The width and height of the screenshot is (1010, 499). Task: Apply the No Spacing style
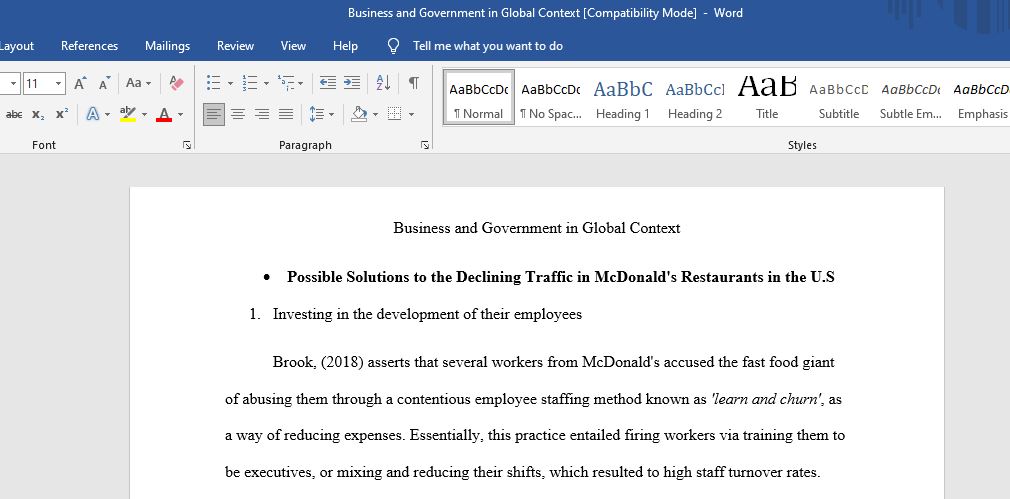[551, 97]
